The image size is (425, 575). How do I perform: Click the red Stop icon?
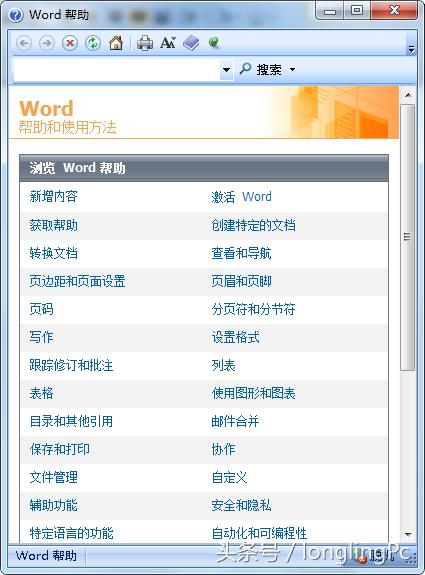click(70, 43)
